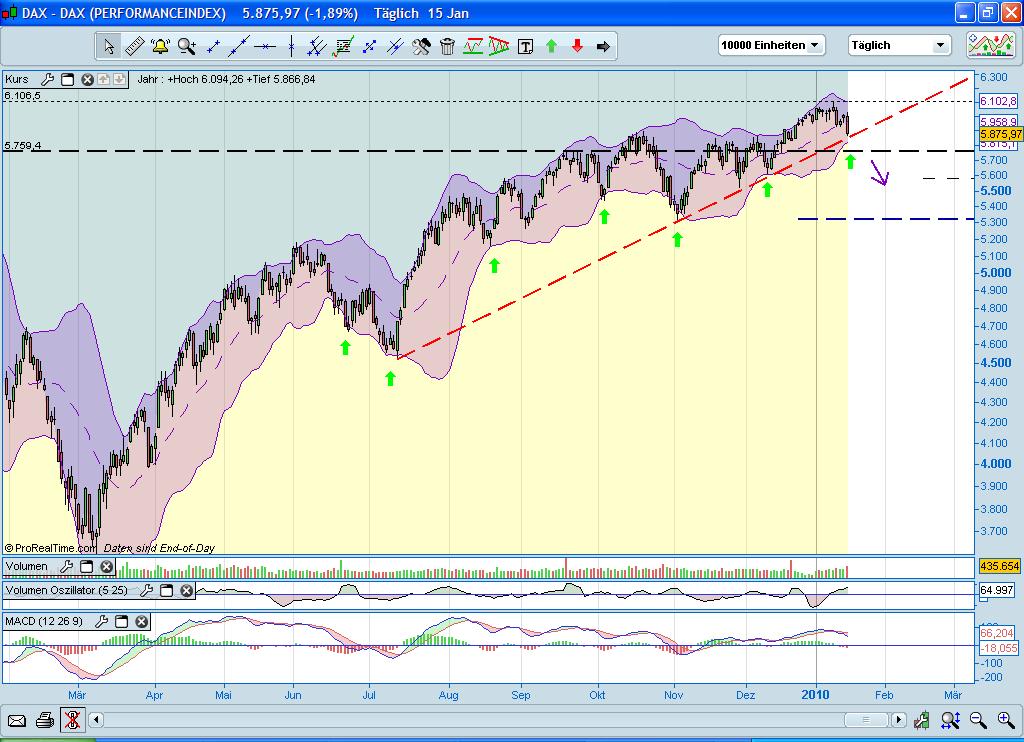
Task: Select the crossed parallel lines tool
Action: [395, 46]
